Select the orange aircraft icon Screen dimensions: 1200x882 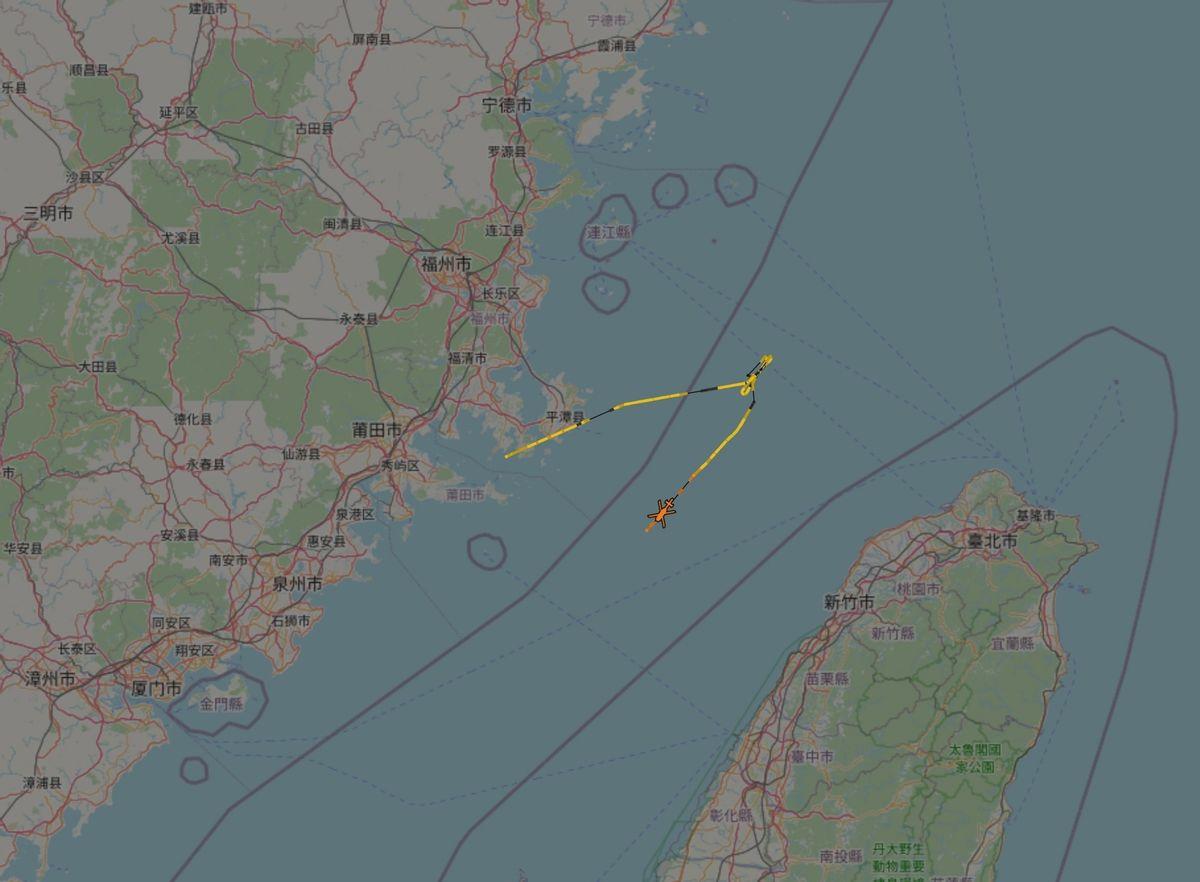pos(662,514)
